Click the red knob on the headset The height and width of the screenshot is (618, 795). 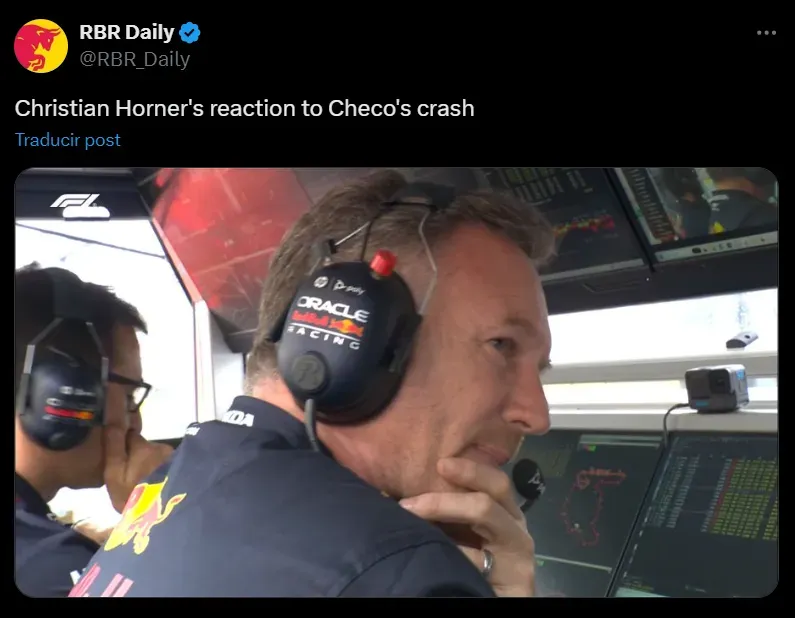click(x=383, y=263)
